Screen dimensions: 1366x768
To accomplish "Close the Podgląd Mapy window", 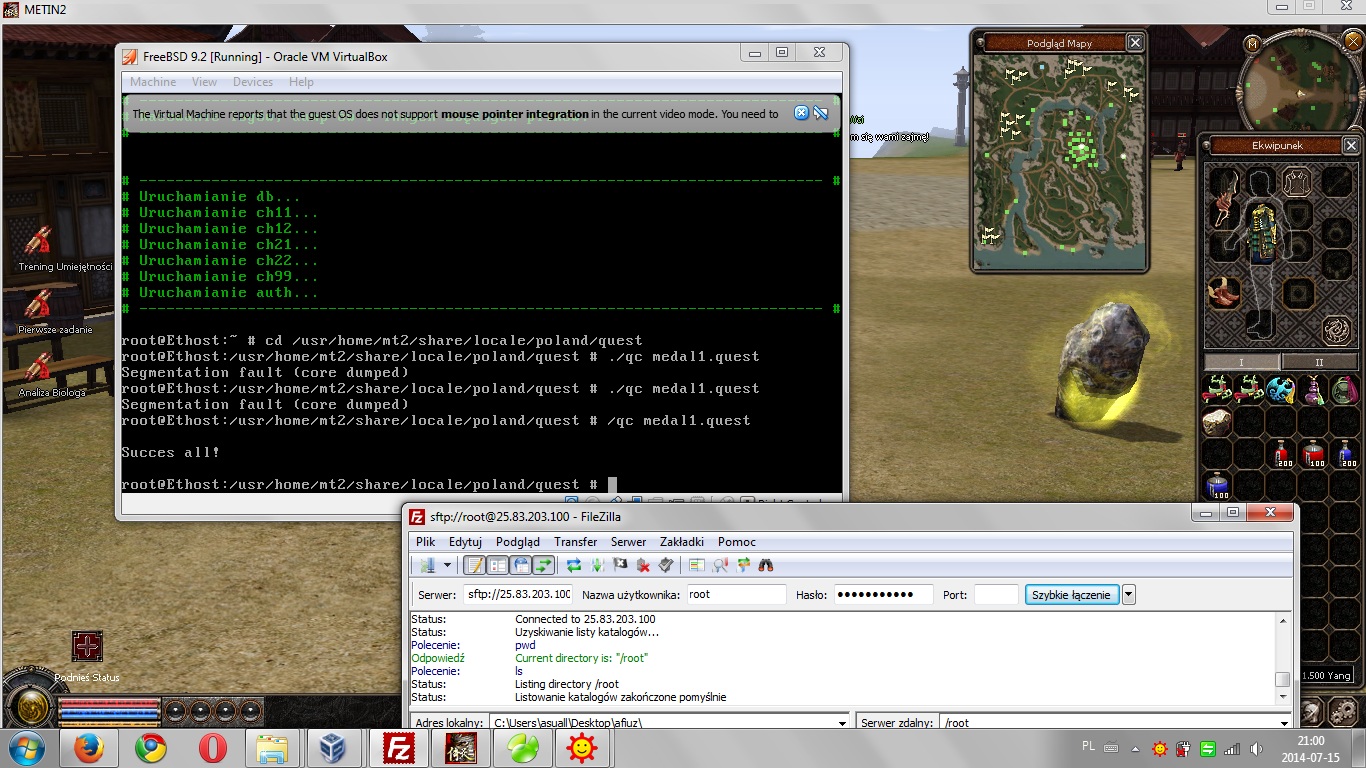I will [1134, 43].
